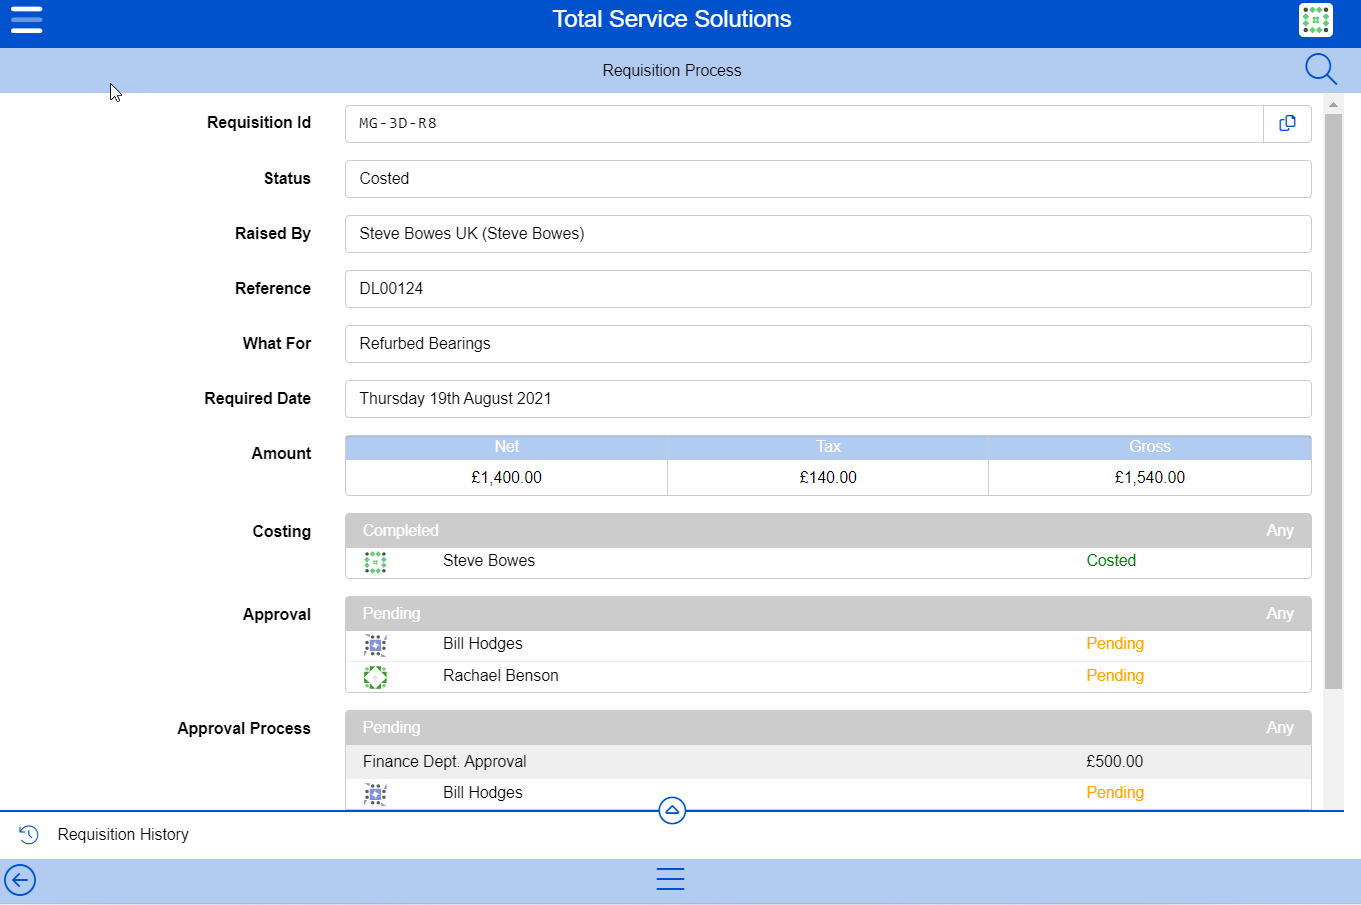Click Bill Hodges avatar in Approval section
1361x905 pixels.
[x=375, y=645]
